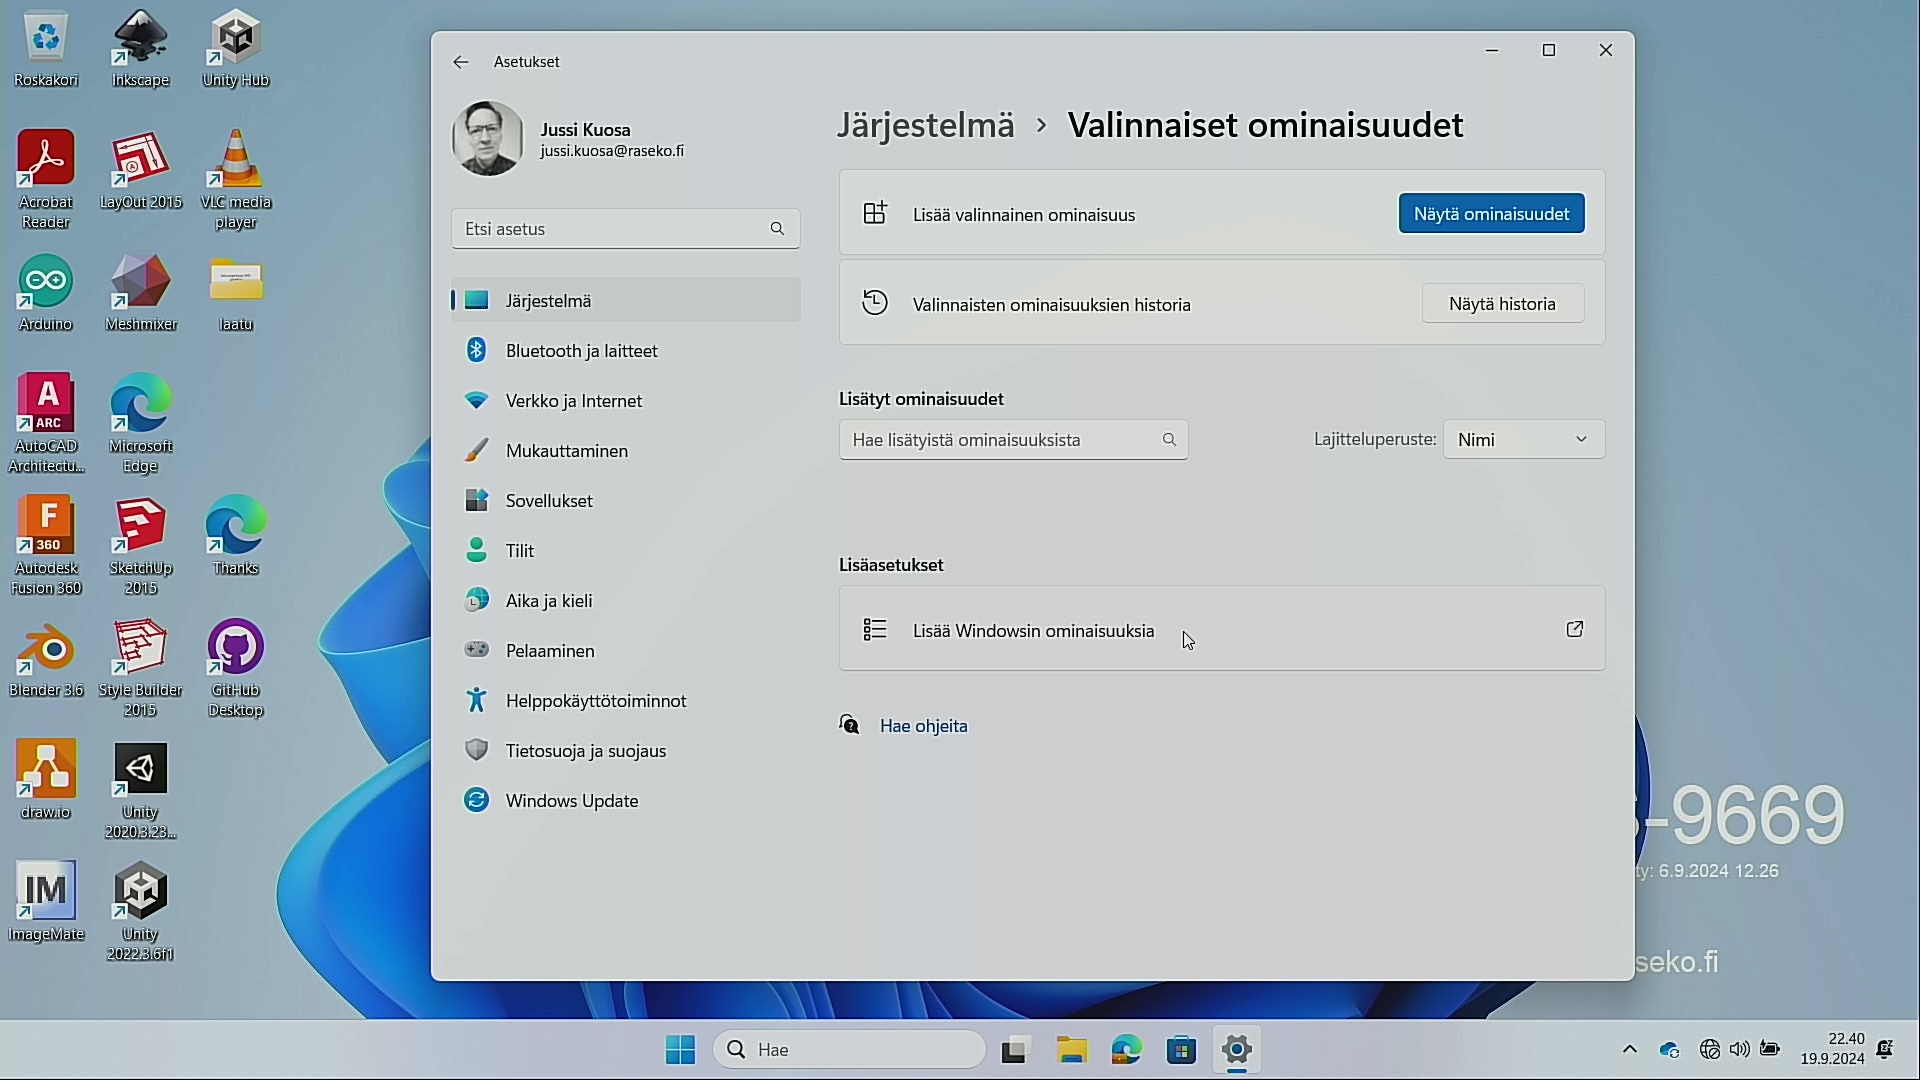This screenshot has height=1080, width=1920.
Task: Open Sovellukset settings
Action: pos(625,500)
